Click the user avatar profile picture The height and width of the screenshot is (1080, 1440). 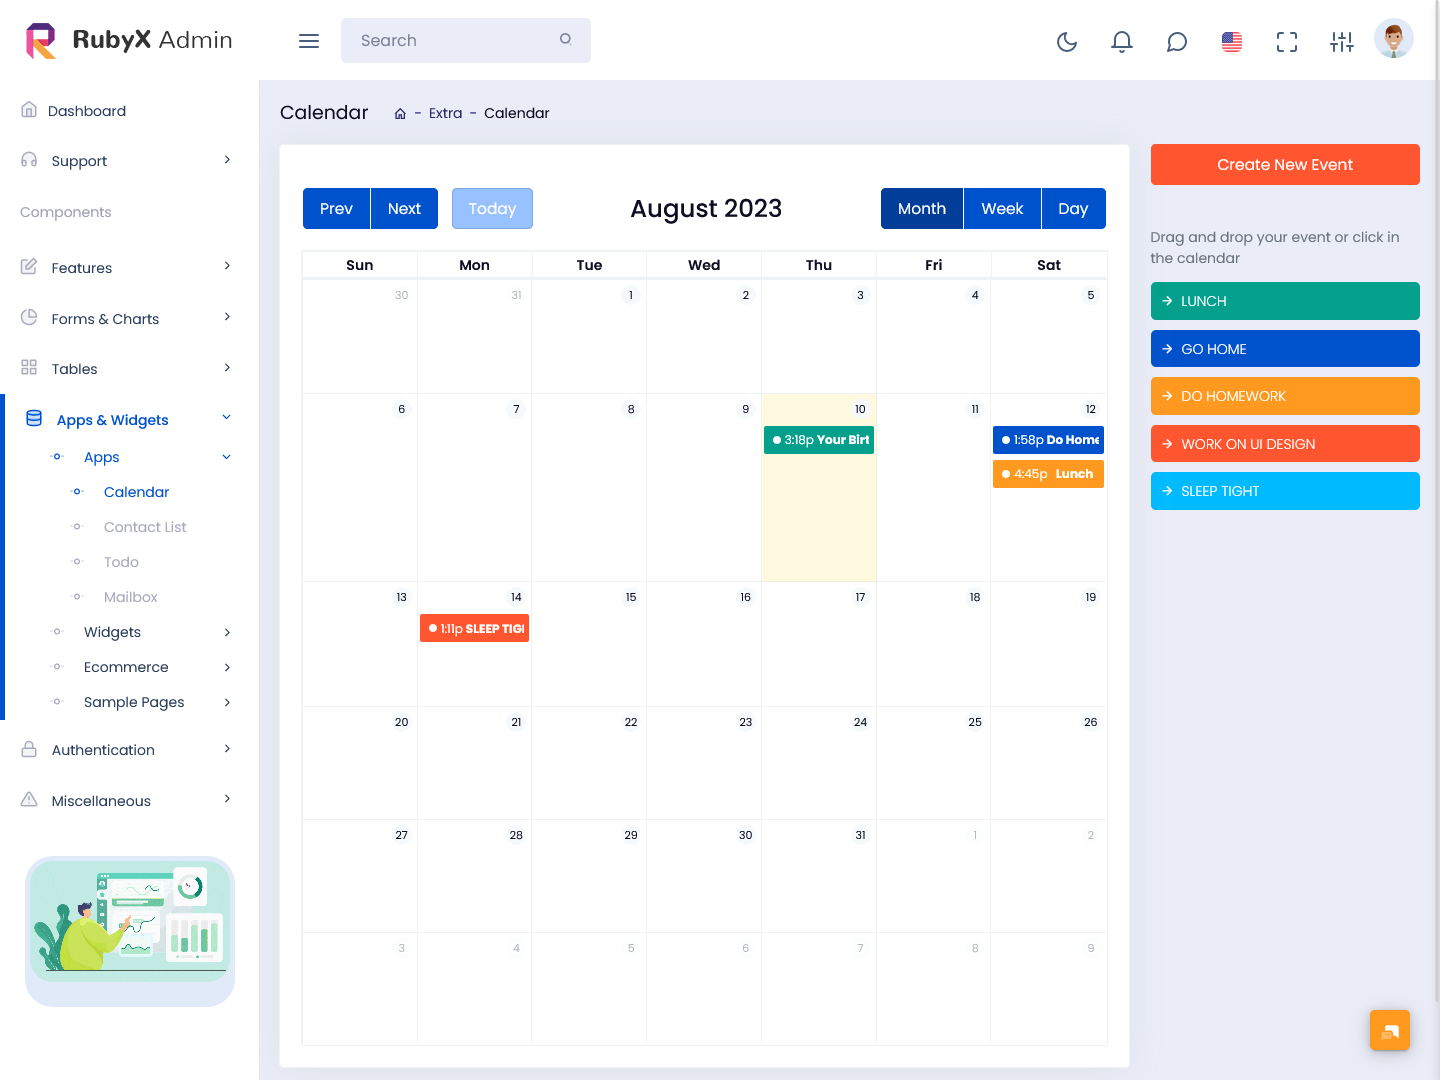pyautogui.click(x=1393, y=39)
